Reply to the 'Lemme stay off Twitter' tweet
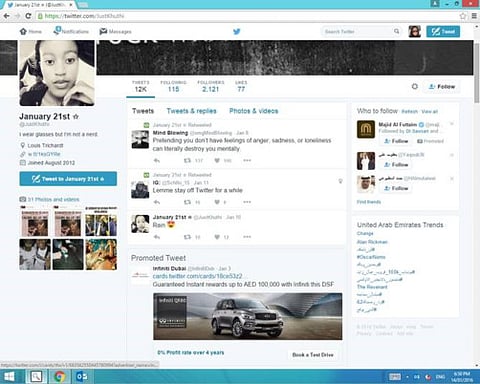 [157, 202]
